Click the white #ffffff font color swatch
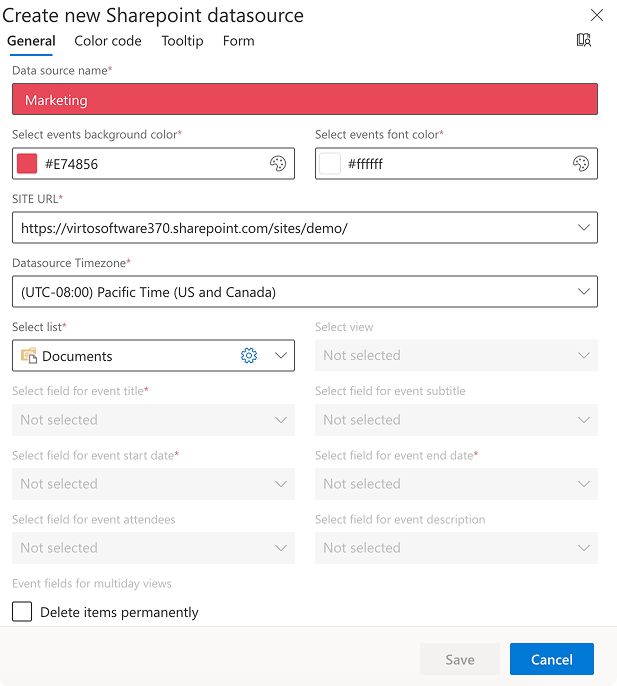Screen dimensions: 617x686 pos(330,164)
